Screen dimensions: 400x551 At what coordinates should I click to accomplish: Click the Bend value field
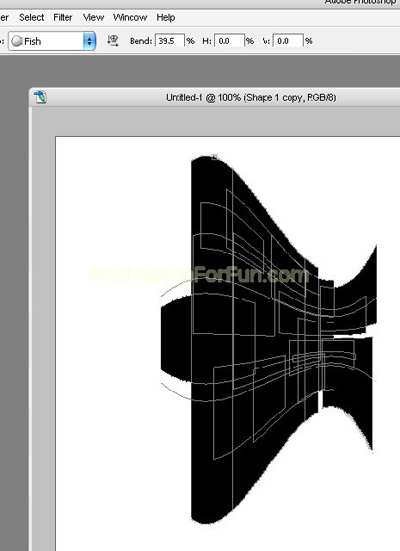170,41
